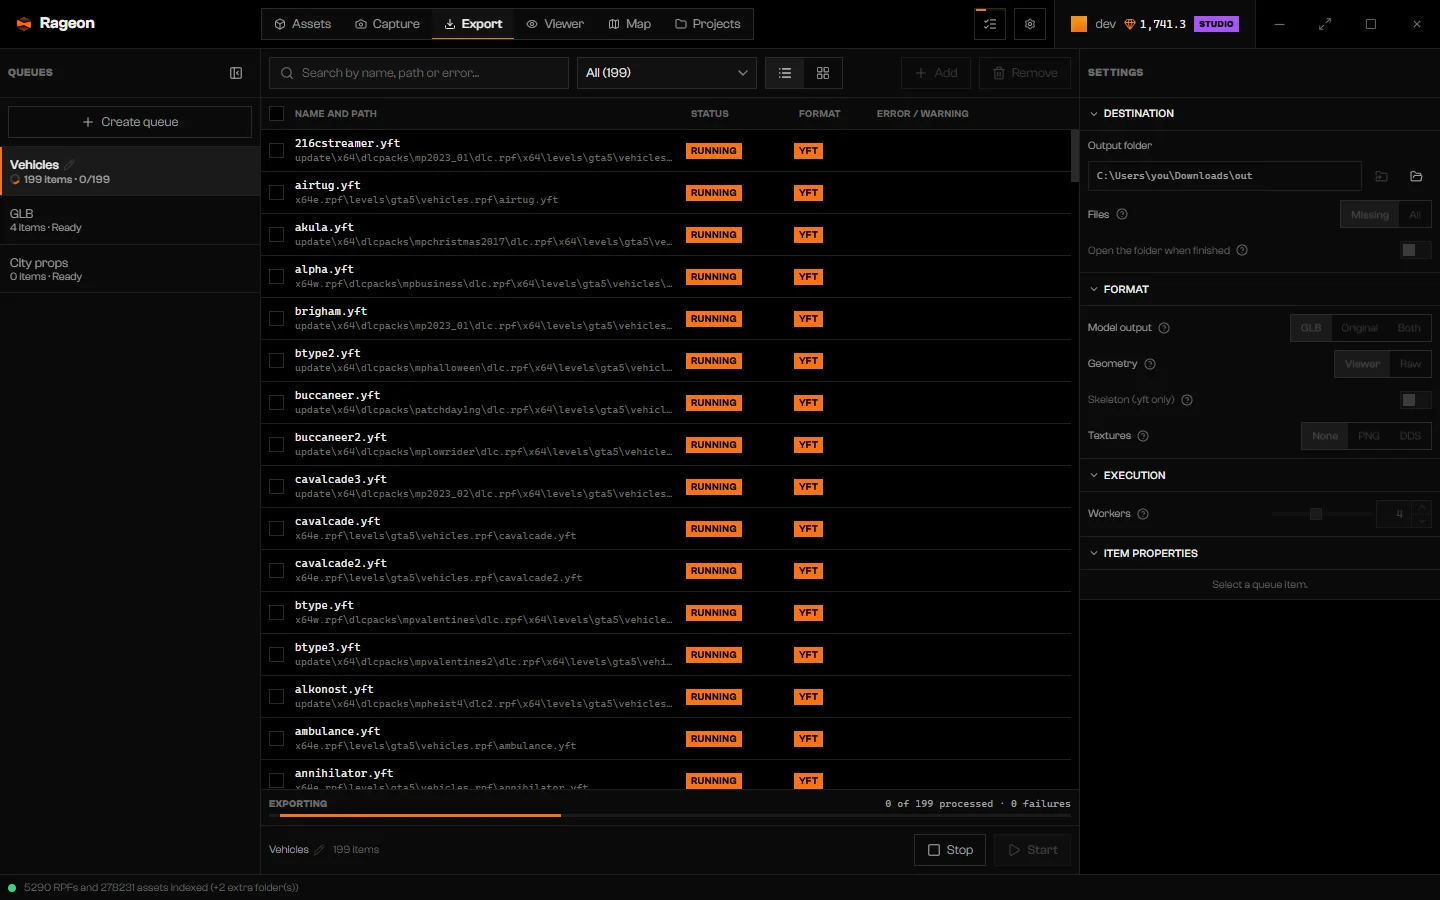The width and height of the screenshot is (1440, 900).
Task: Open the Assets tab
Action: click(x=303, y=24)
